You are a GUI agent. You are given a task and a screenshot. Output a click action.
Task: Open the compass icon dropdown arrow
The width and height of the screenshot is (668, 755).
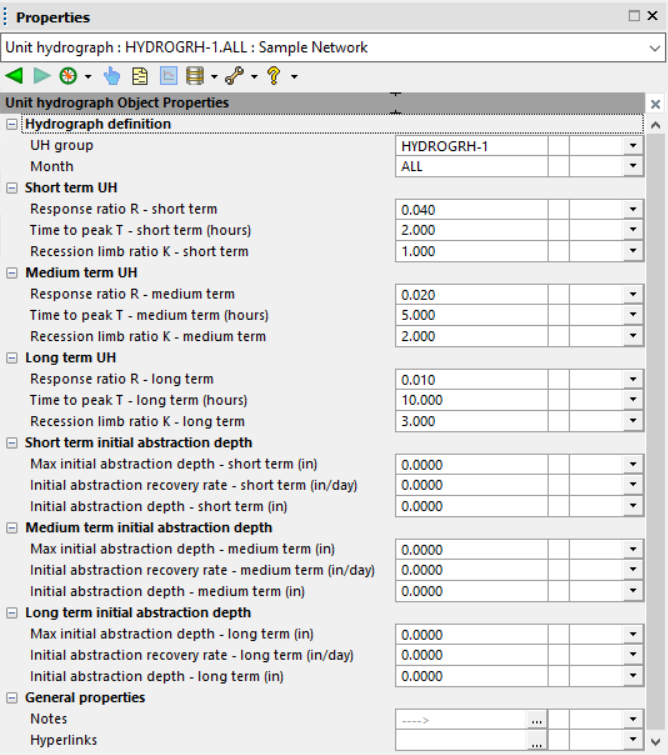point(88,77)
